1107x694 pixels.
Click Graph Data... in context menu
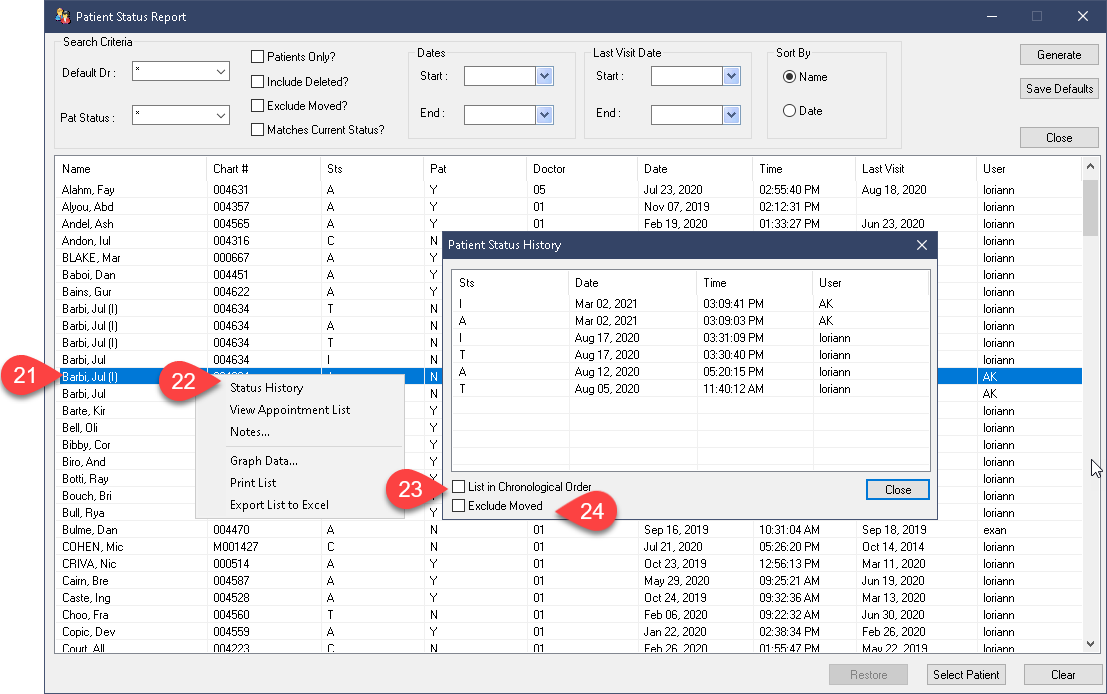[x=263, y=460]
